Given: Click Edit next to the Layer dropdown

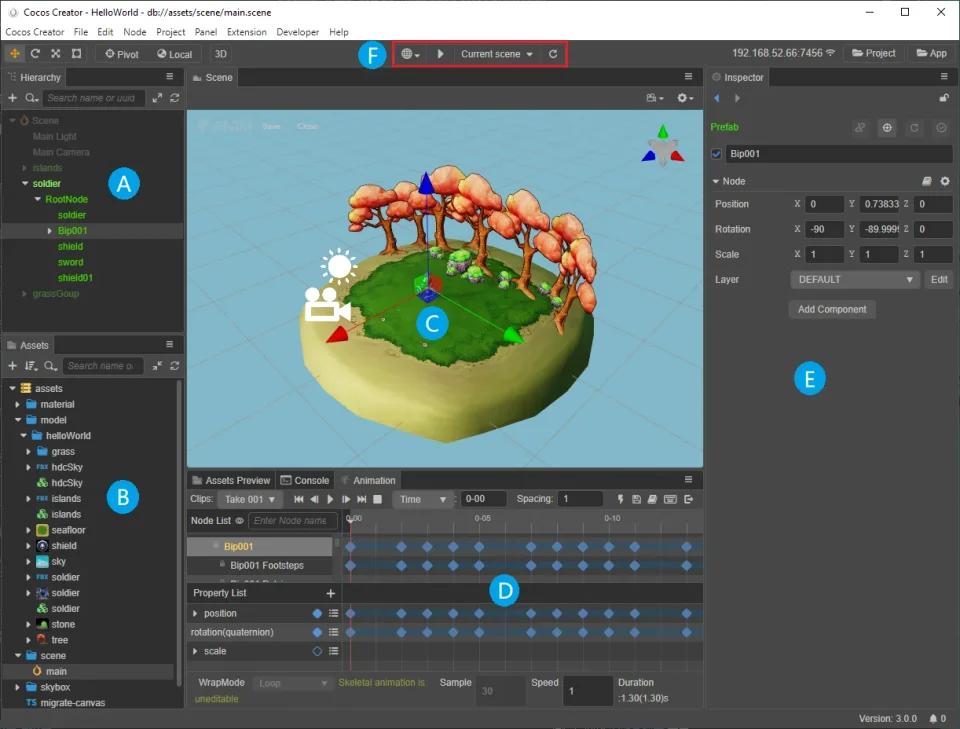Looking at the screenshot, I should (x=938, y=279).
